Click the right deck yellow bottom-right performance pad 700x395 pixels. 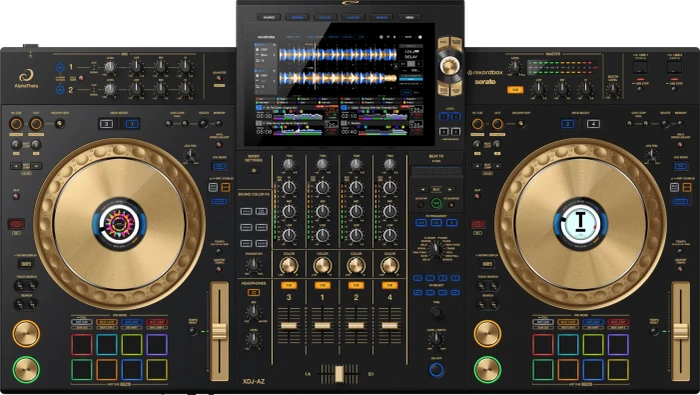pyautogui.click(x=618, y=370)
